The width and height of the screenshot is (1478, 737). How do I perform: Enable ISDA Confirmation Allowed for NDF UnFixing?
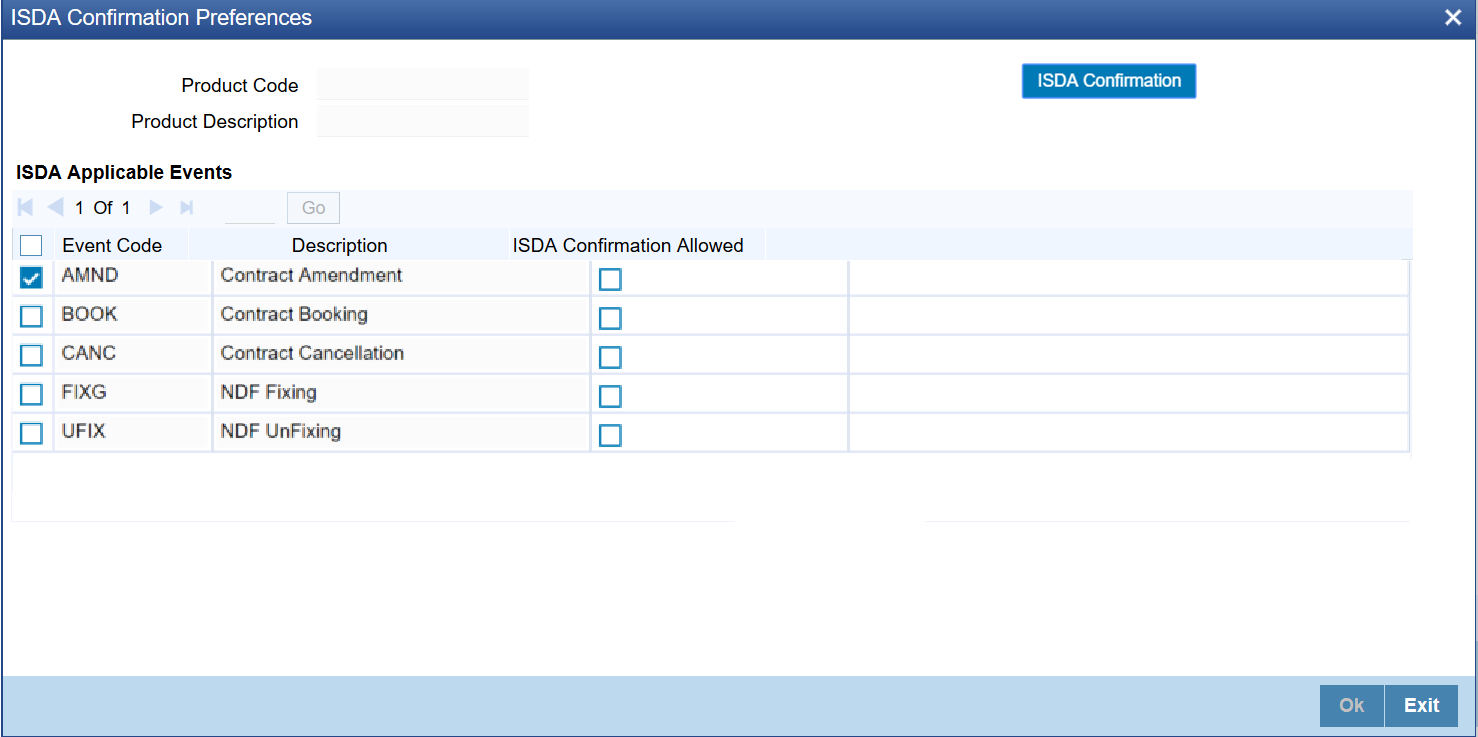pos(610,436)
